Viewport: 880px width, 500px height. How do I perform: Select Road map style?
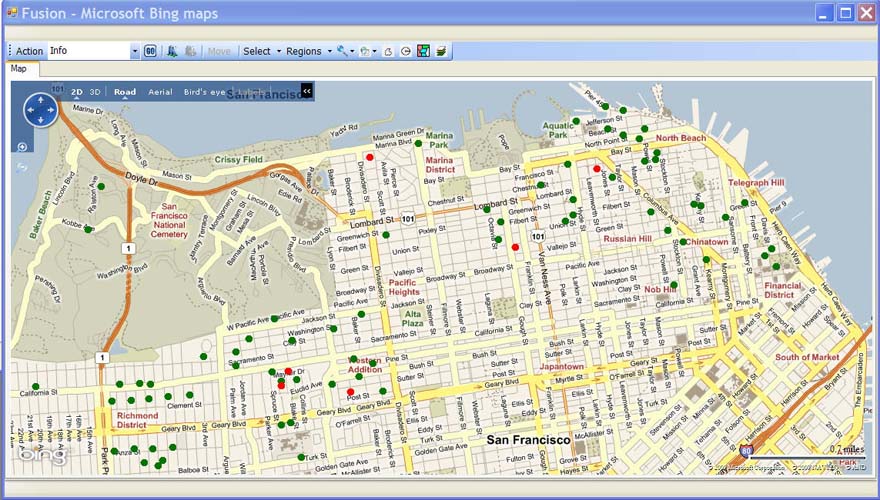click(125, 92)
